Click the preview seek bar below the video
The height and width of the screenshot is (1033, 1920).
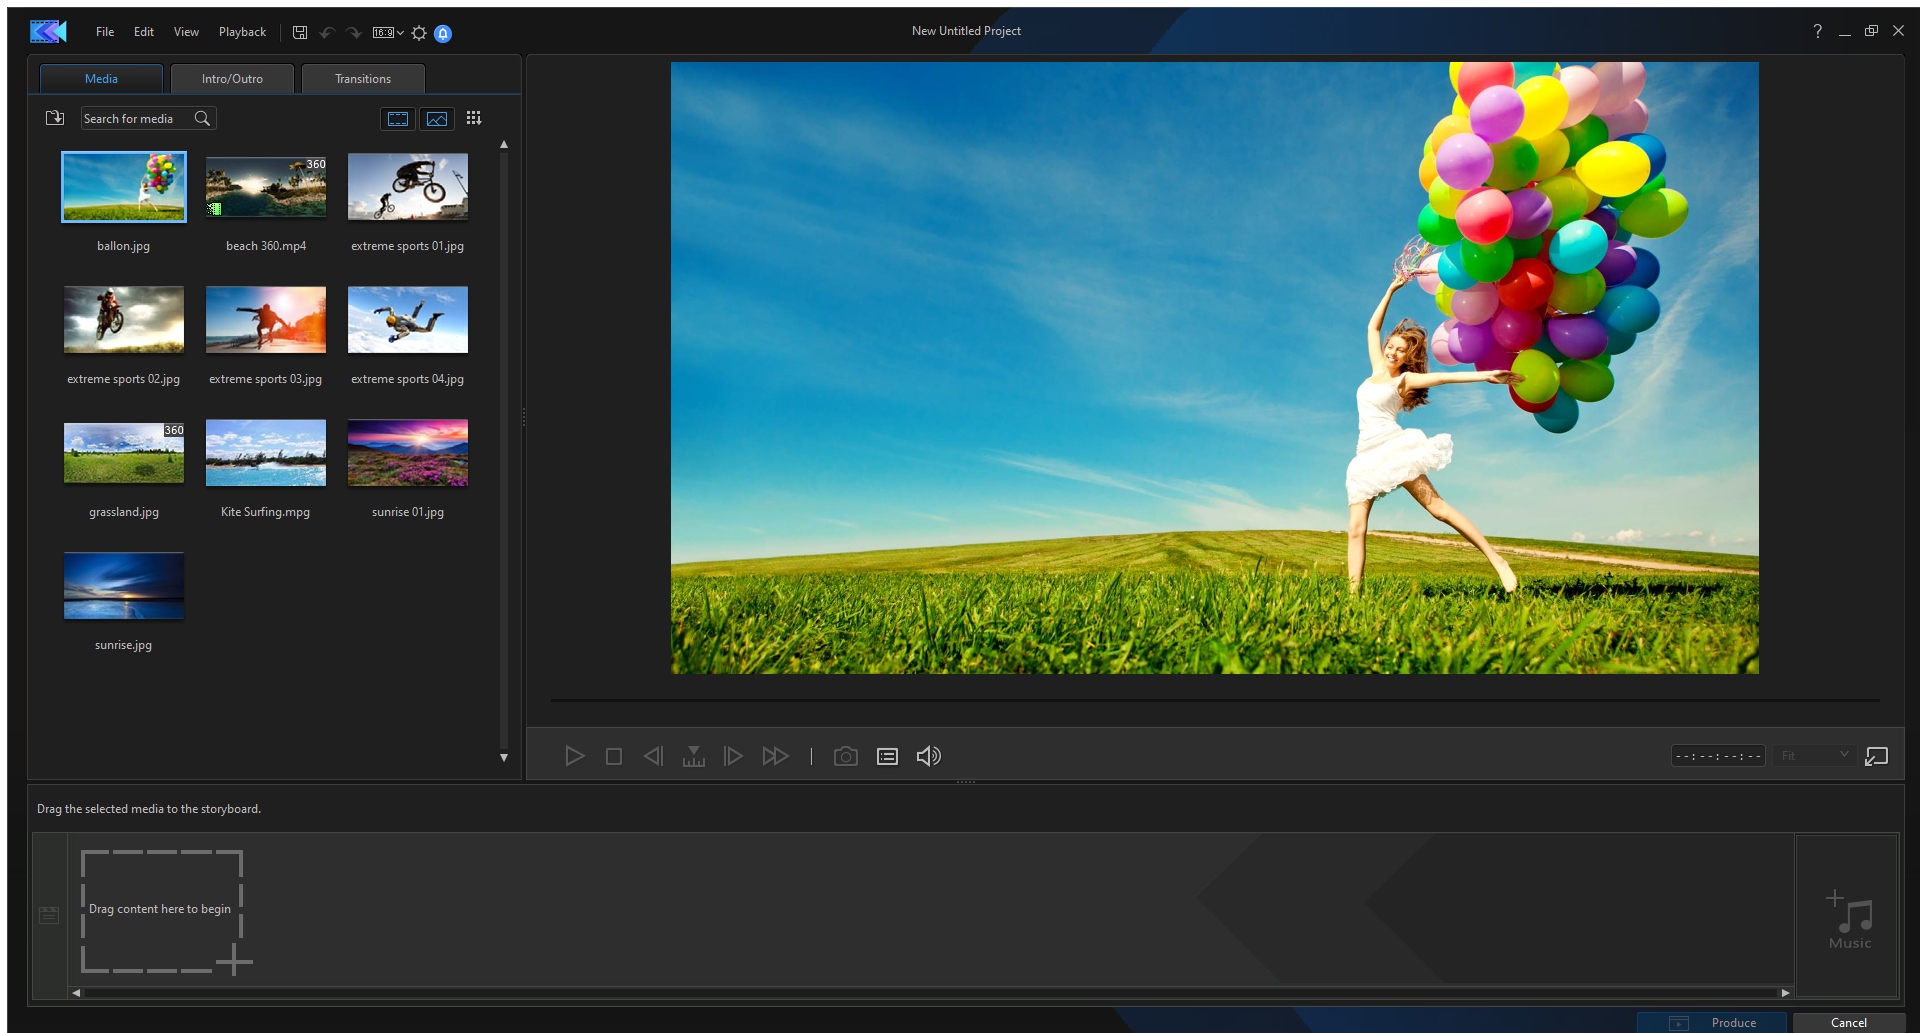point(1214,700)
